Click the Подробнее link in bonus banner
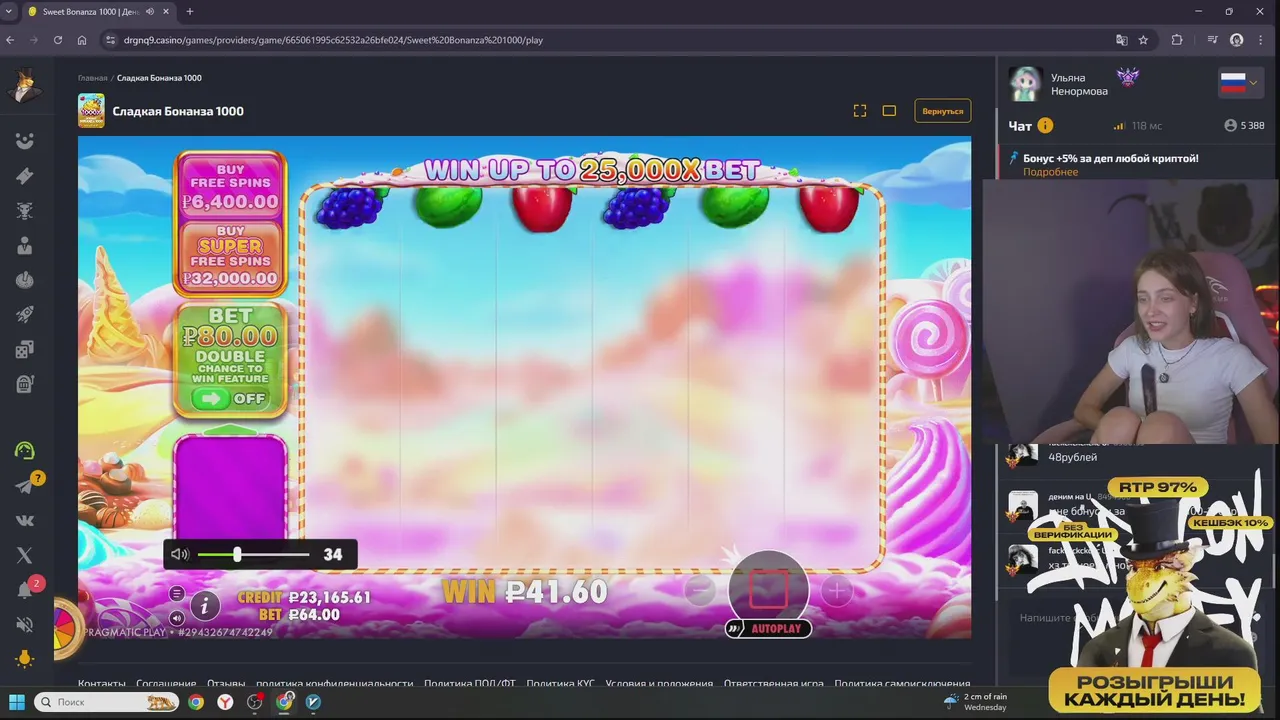 1050,172
